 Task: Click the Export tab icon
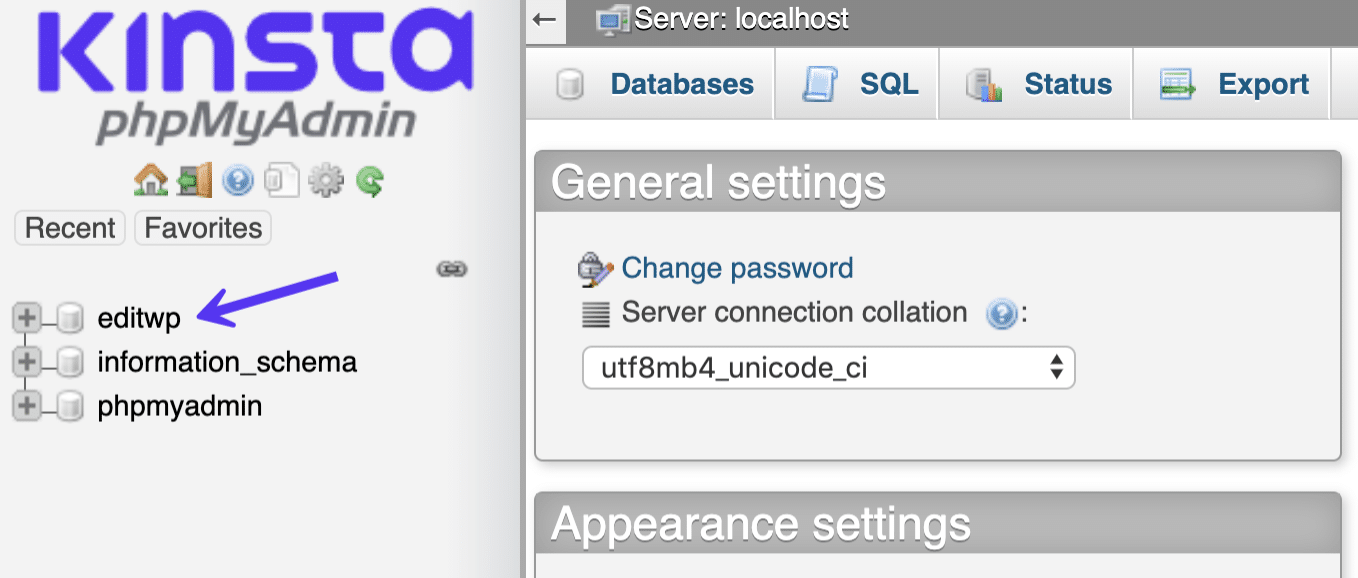(x=1179, y=84)
